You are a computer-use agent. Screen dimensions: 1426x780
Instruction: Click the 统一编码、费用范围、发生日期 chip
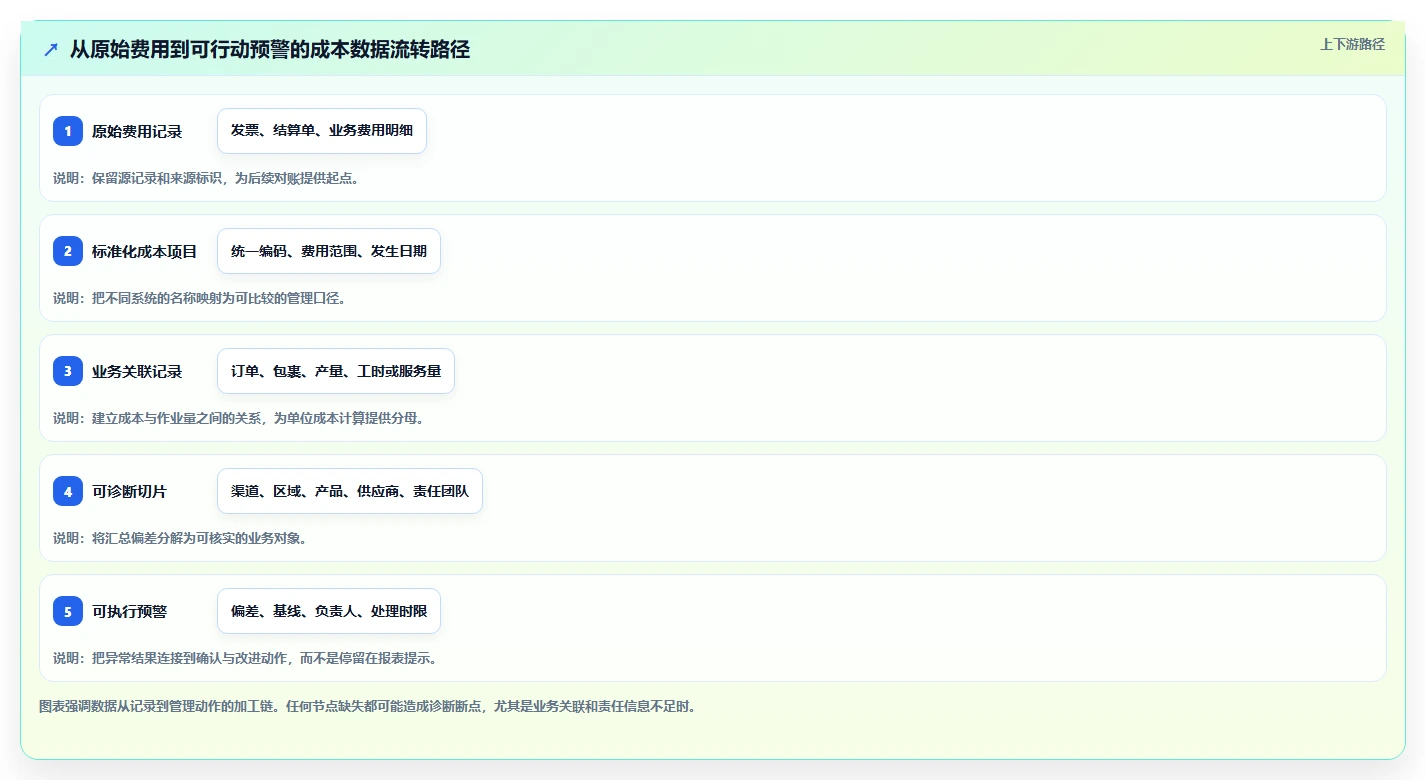click(x=329, y=251)
